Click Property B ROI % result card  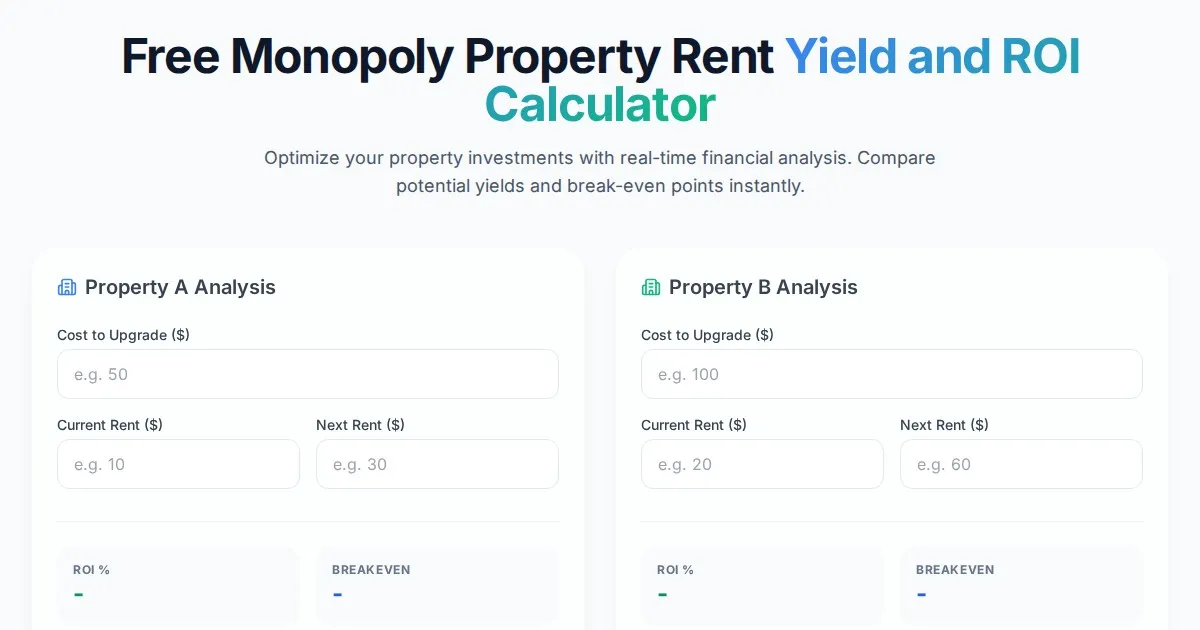pyautogui.click(x=762, y=585)
